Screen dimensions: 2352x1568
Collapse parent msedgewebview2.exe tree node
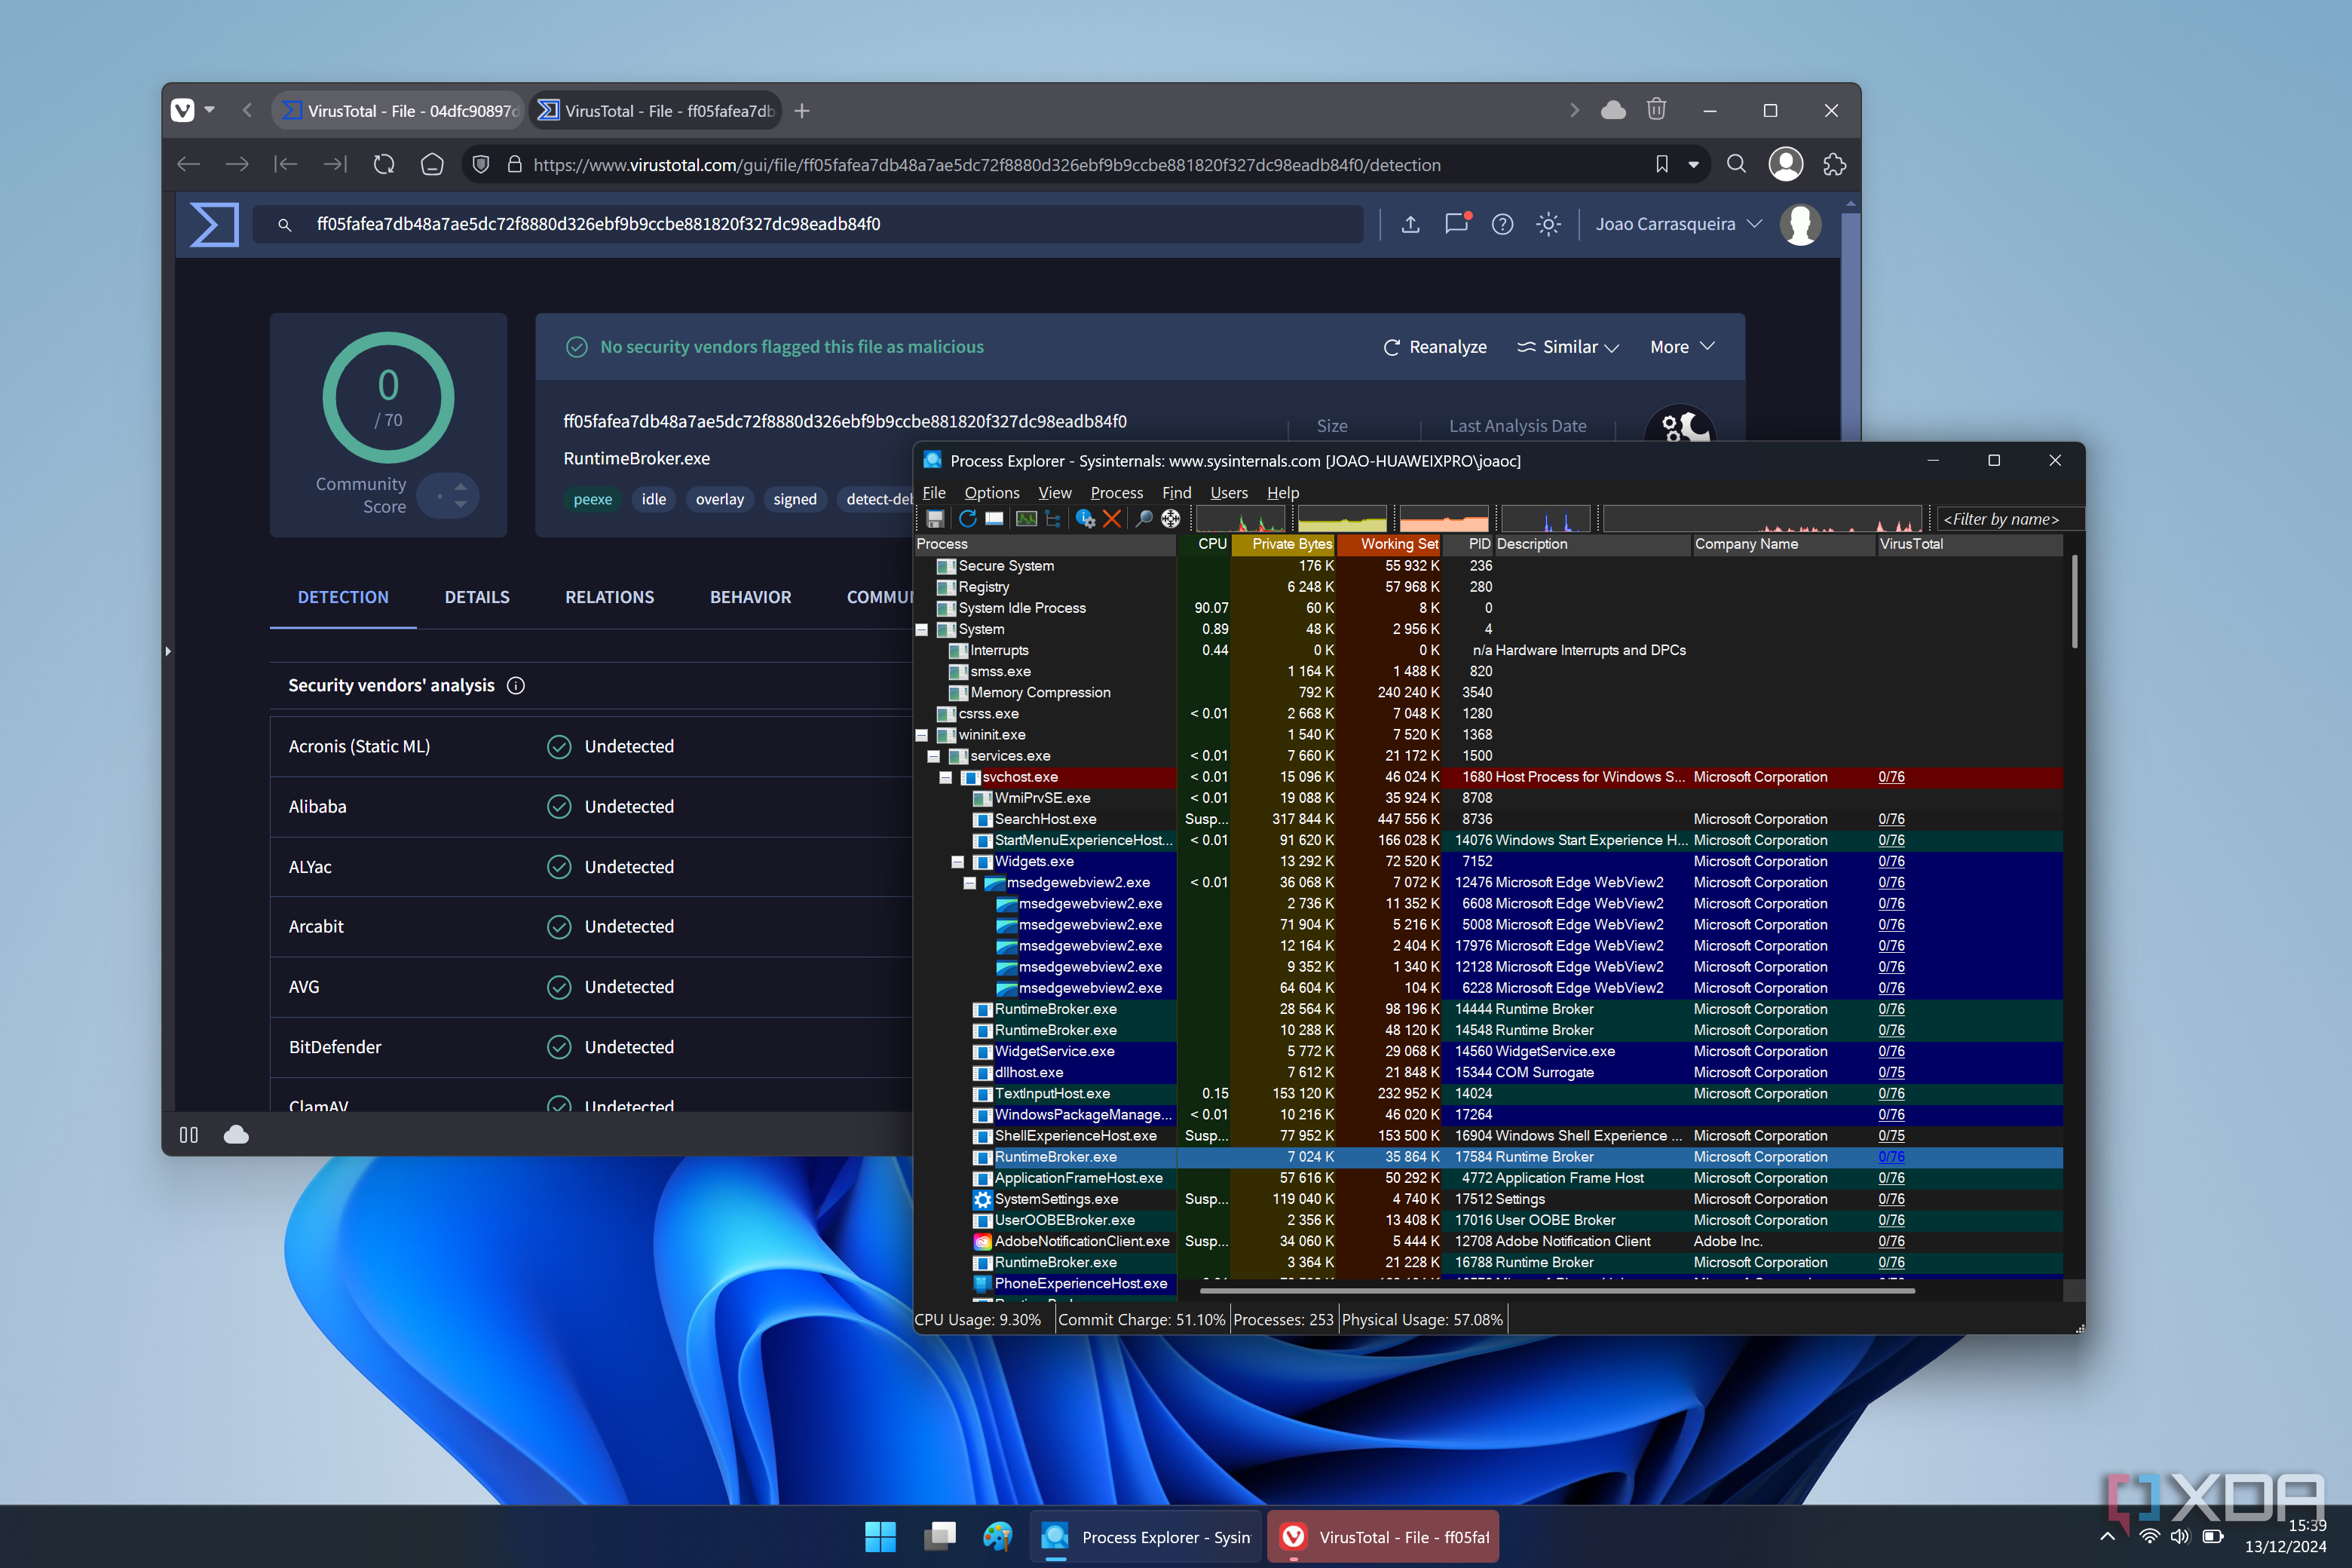[970, 883]
